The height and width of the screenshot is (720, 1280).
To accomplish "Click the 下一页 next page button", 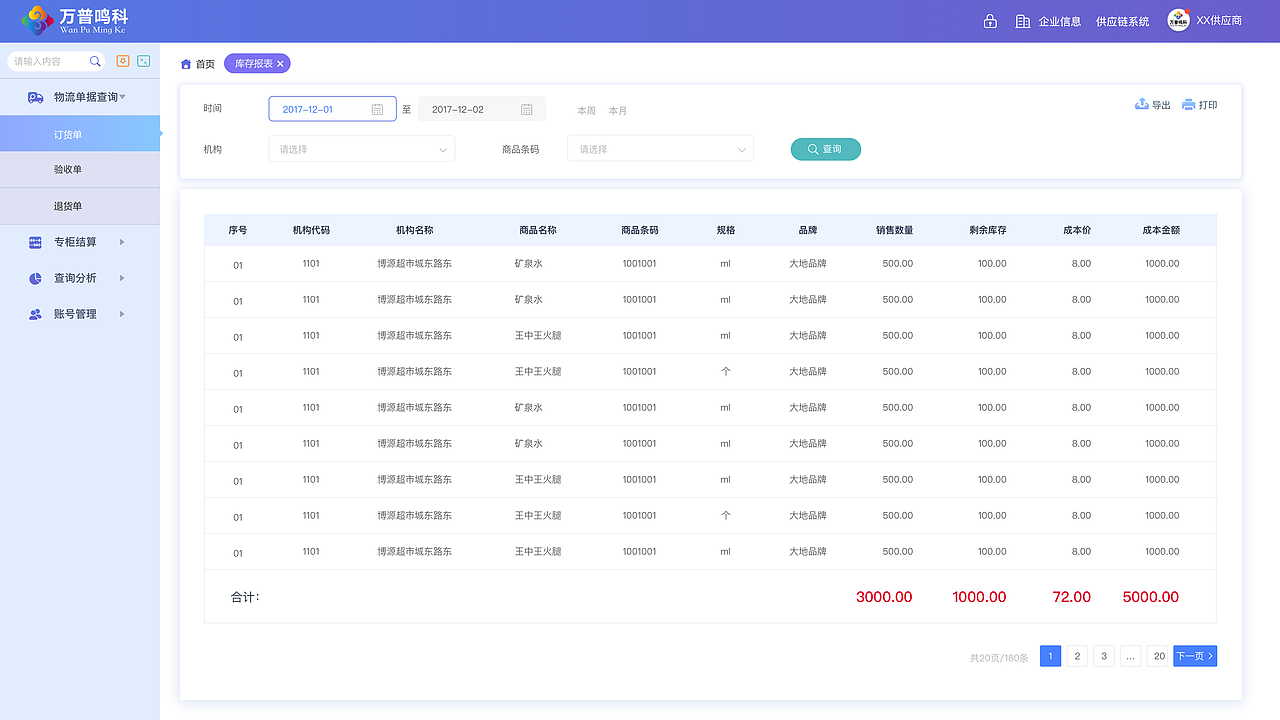I will [x=1195, y=656].
